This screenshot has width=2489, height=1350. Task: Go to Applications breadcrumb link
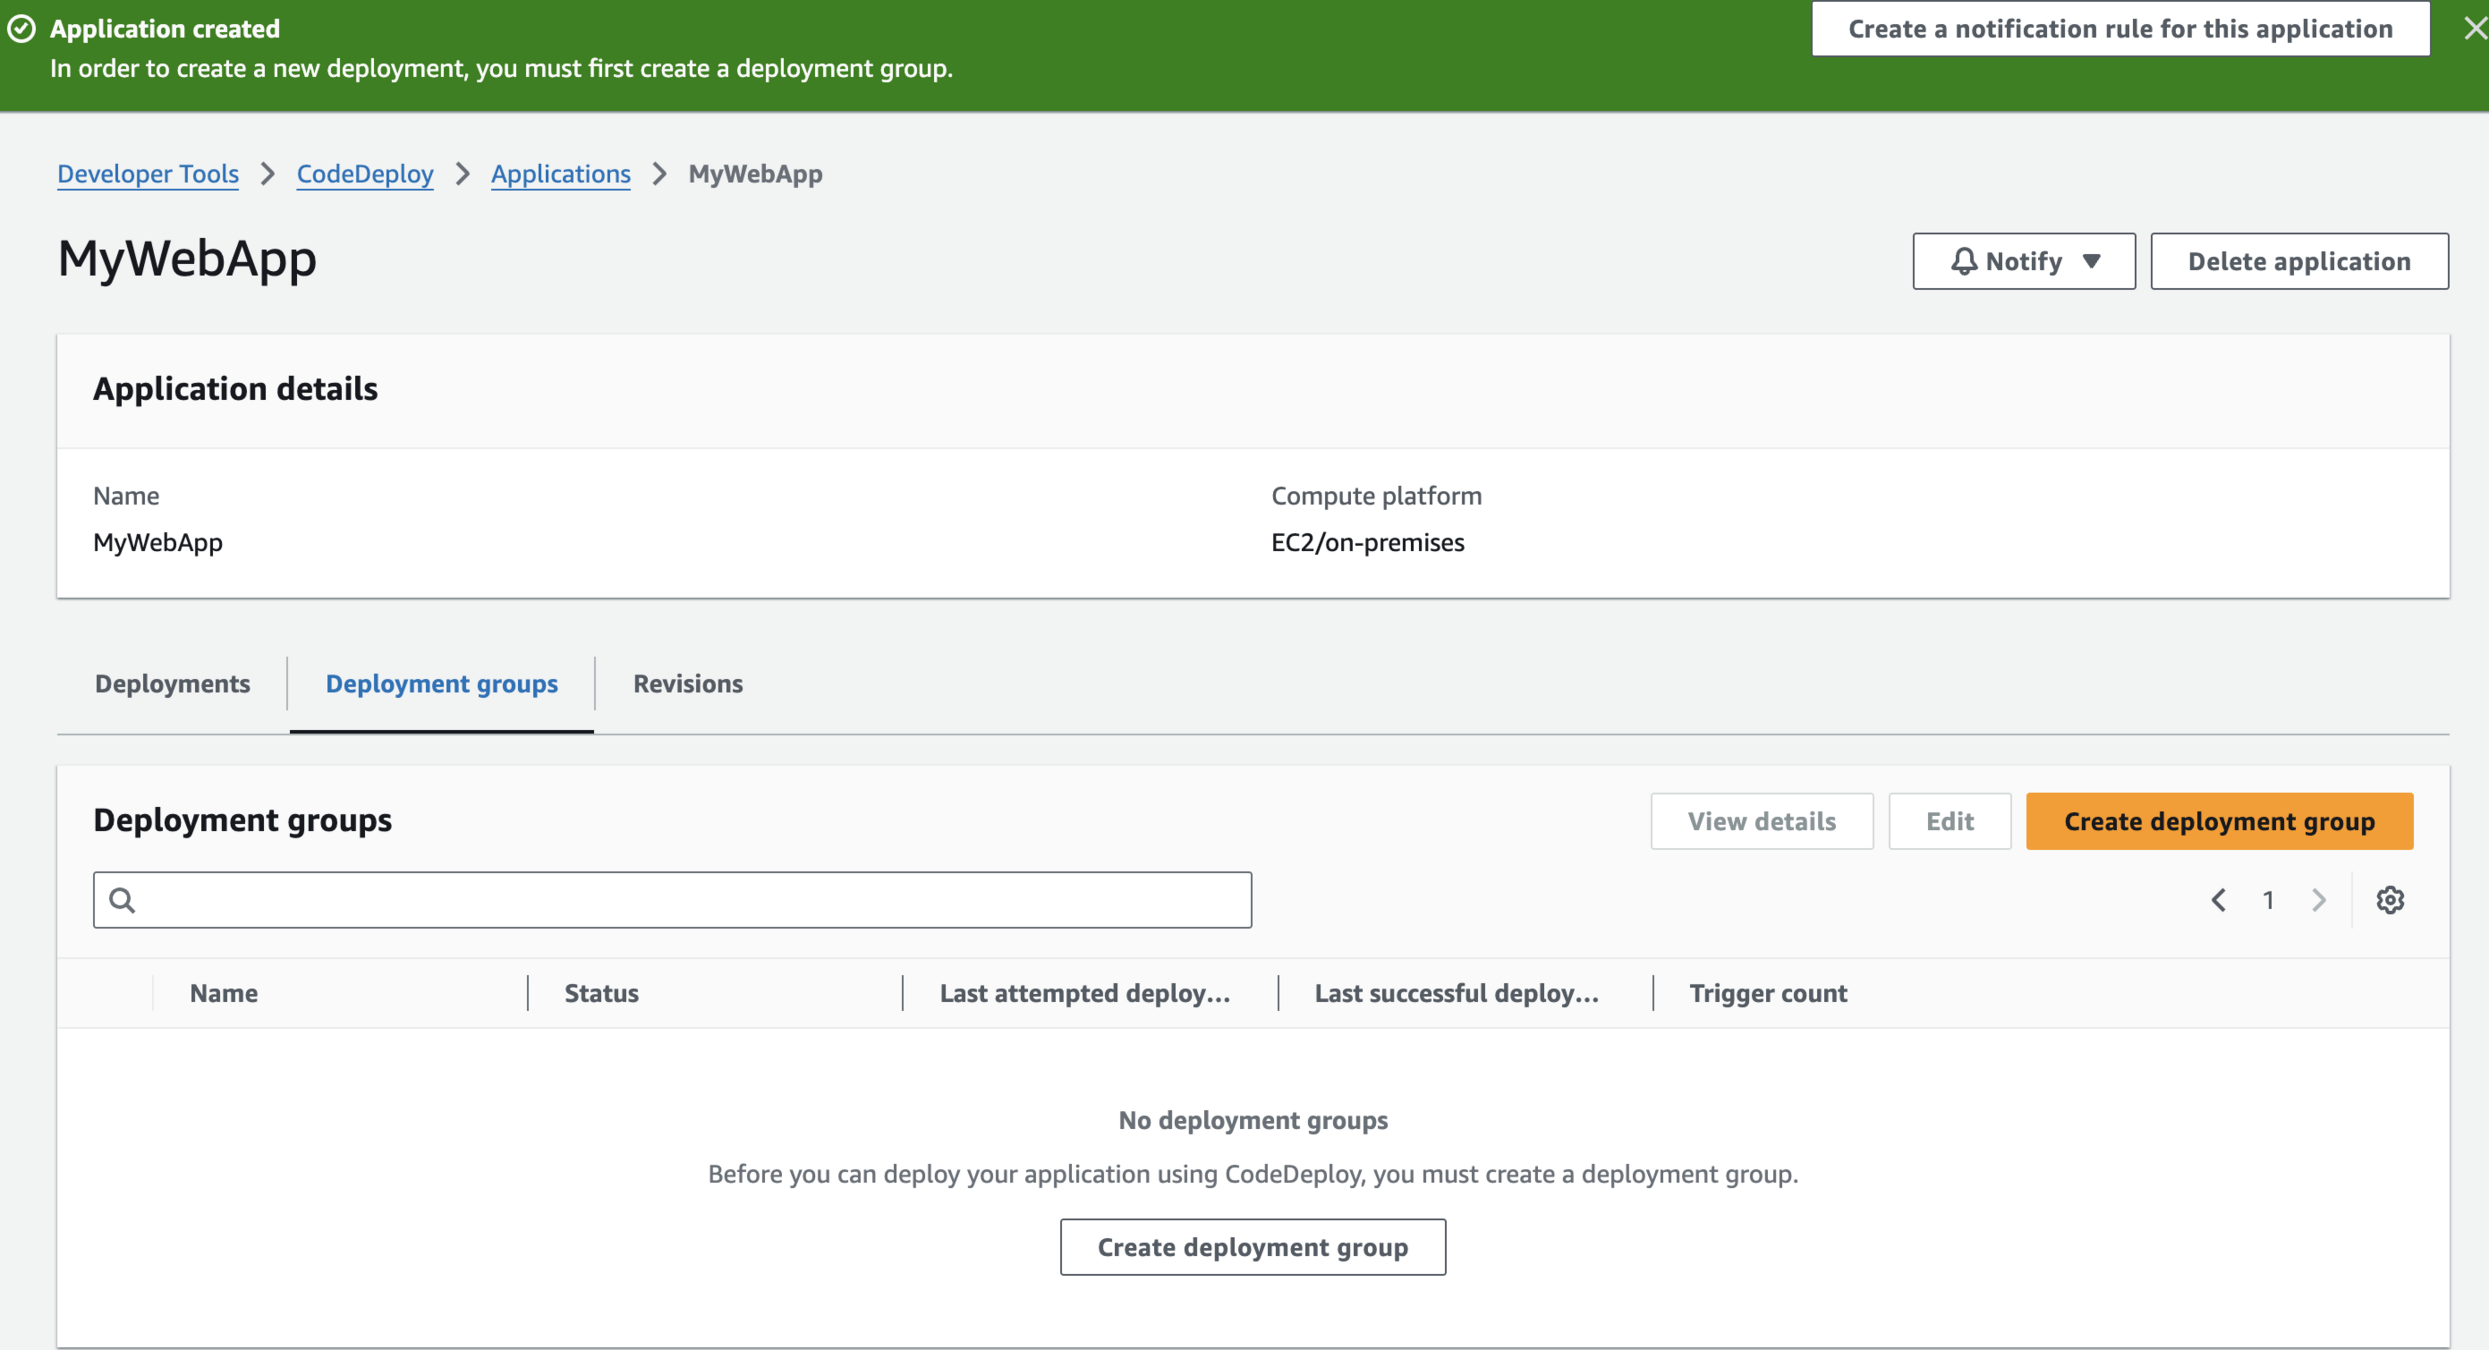[560, 174]
